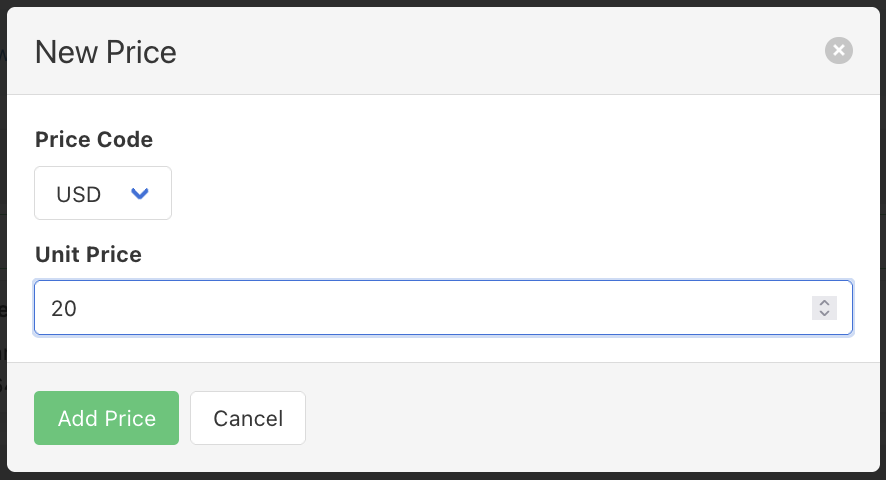This screenshot has width=886, height=480.
Task: Click the dimmed backdrop below the dialog
Action: (443, 476)
